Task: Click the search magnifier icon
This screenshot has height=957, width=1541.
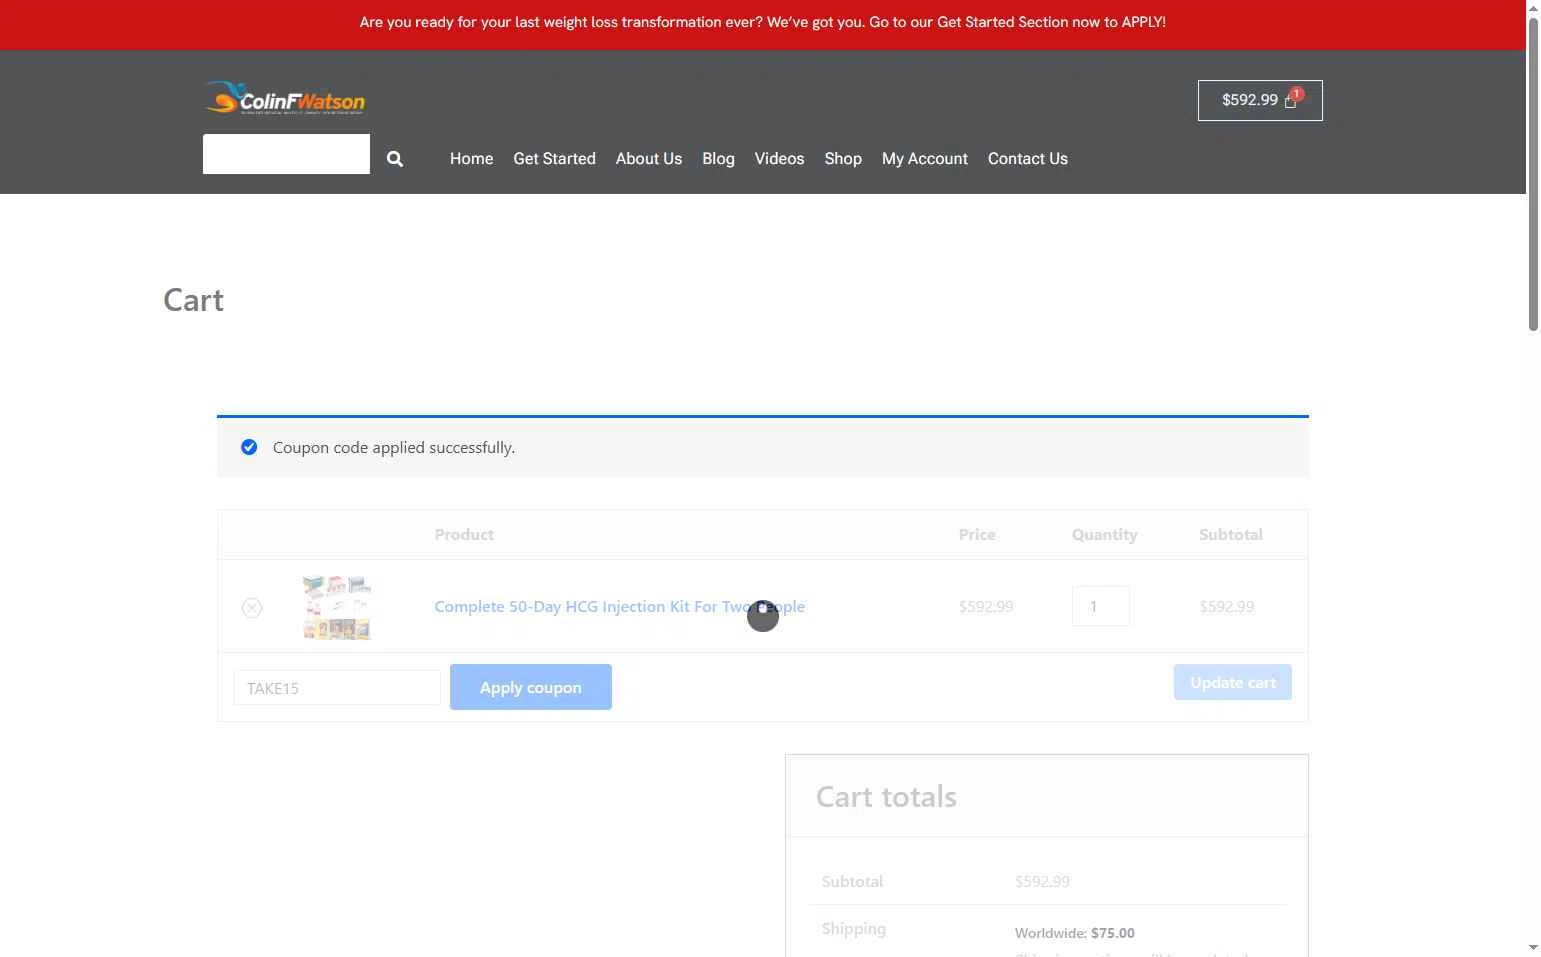Action: pyautogui.click(x=395, y=159)
